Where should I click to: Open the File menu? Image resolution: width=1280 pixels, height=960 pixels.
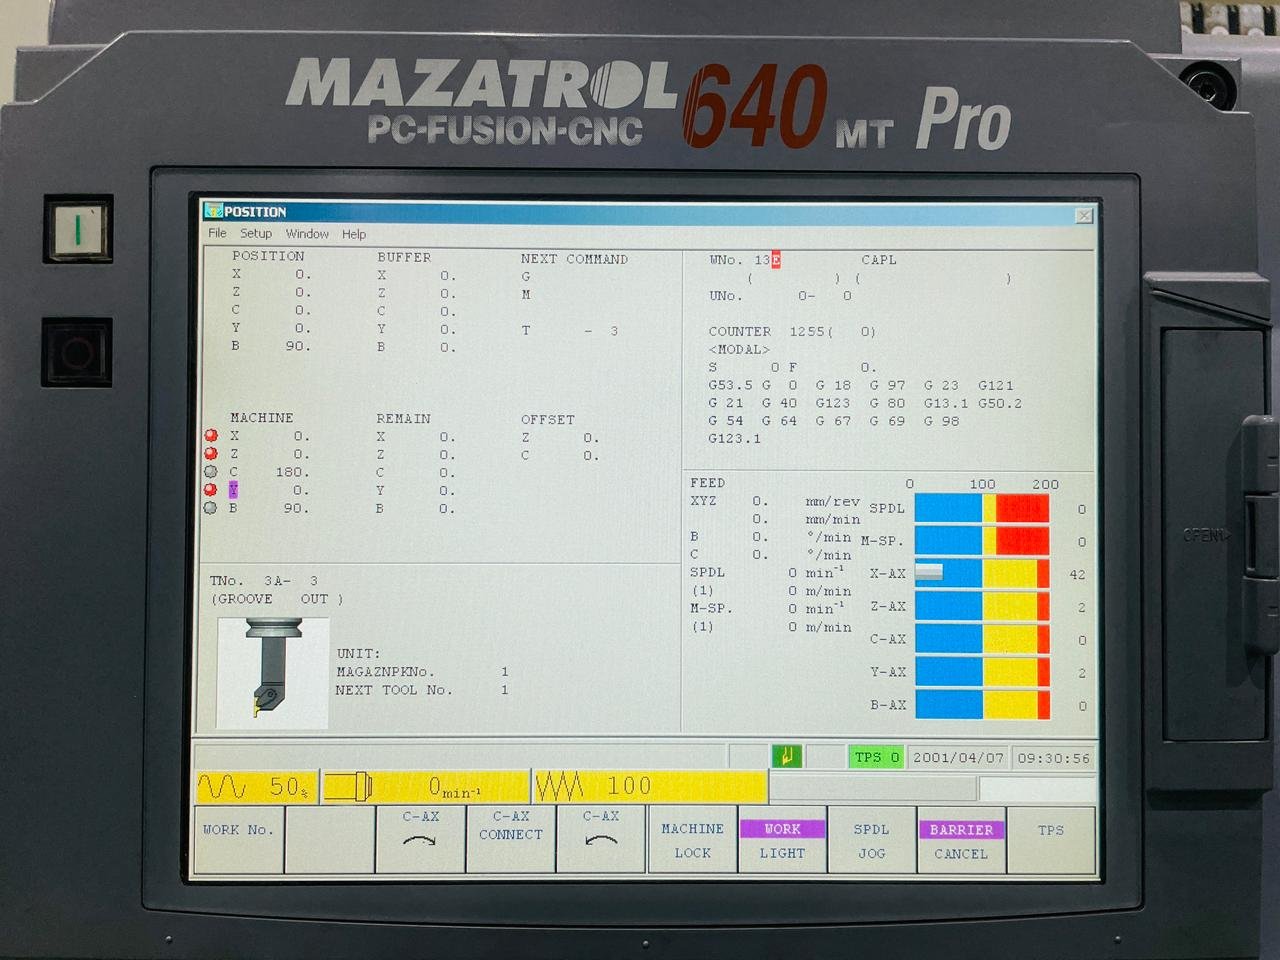click(x=217, y=234)
